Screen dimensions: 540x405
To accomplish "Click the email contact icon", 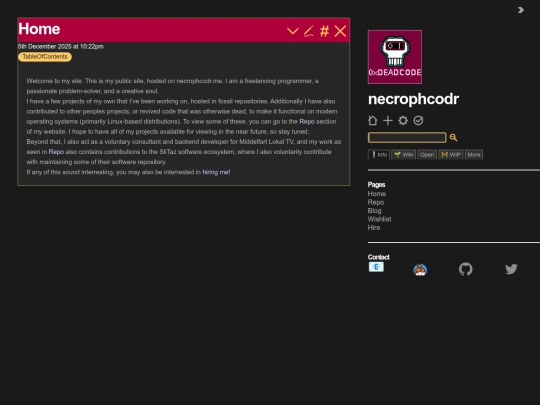I will point(376,267).
